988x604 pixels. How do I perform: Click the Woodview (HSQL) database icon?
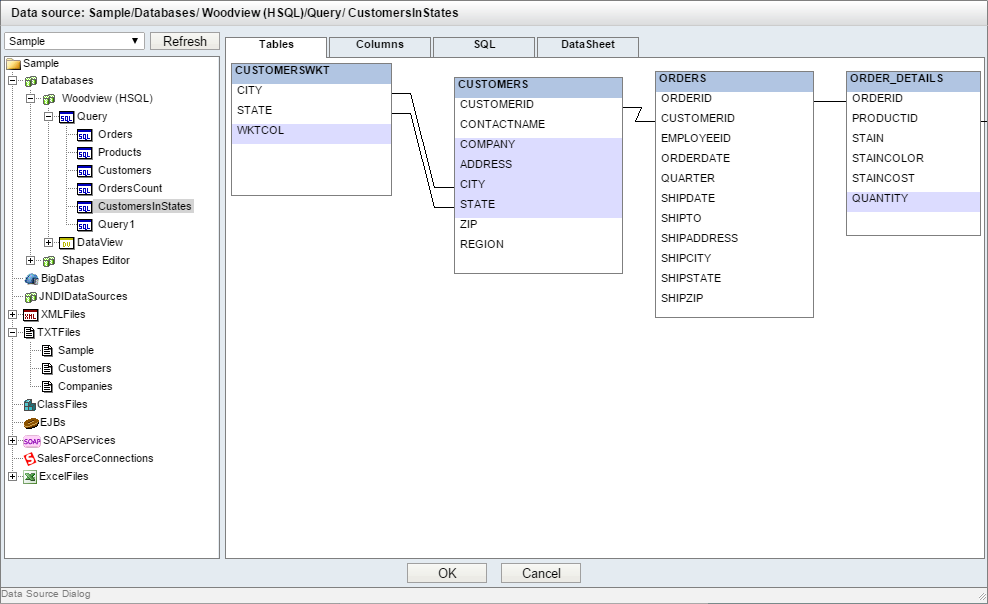[49, 99]
